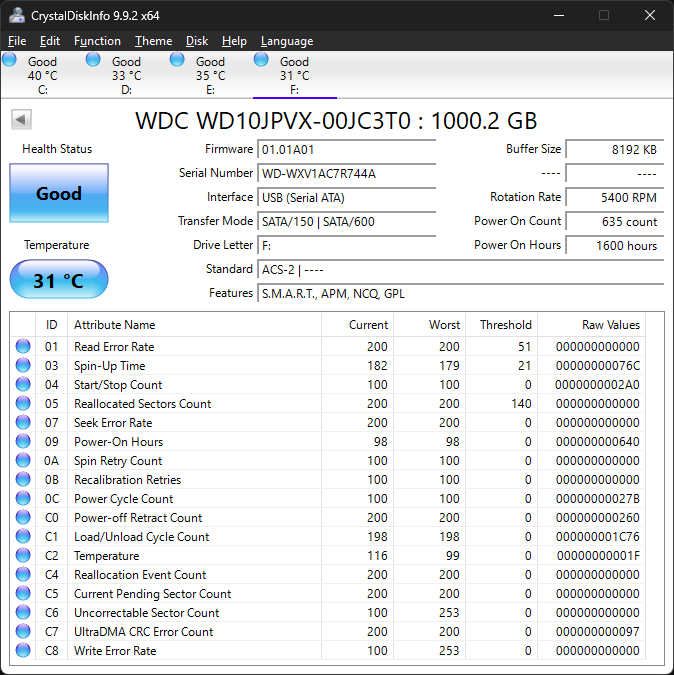Click the status icon for UltraDMA CRC Error Count
Viewport: 674px width, 675px height.
point(23,631)
